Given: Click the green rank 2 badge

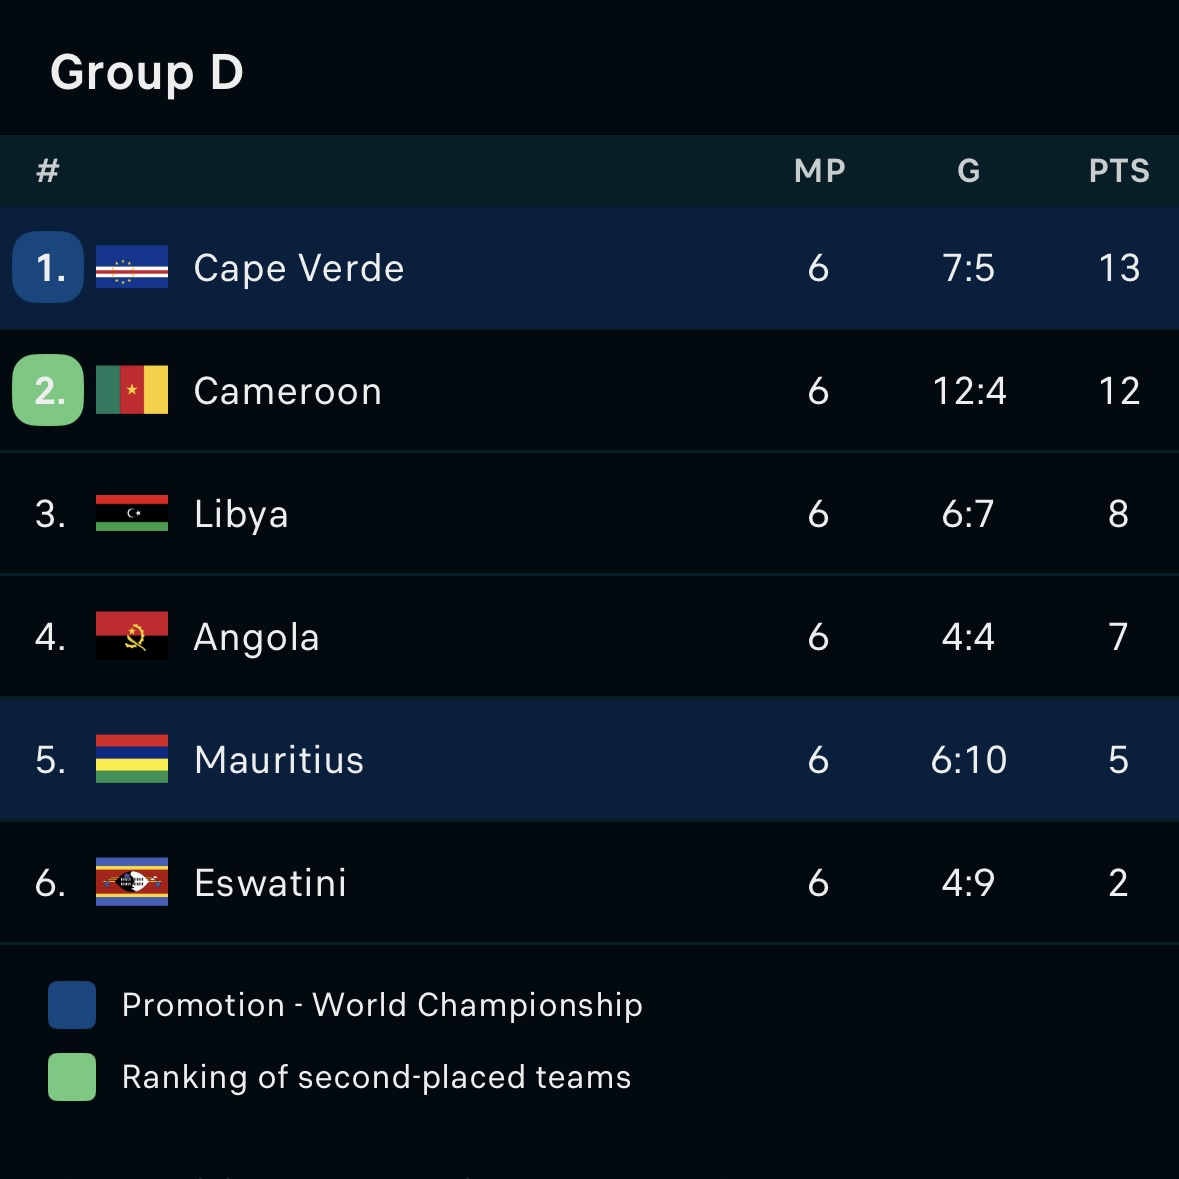Looking at the screenshot, I should coord(48,390).
